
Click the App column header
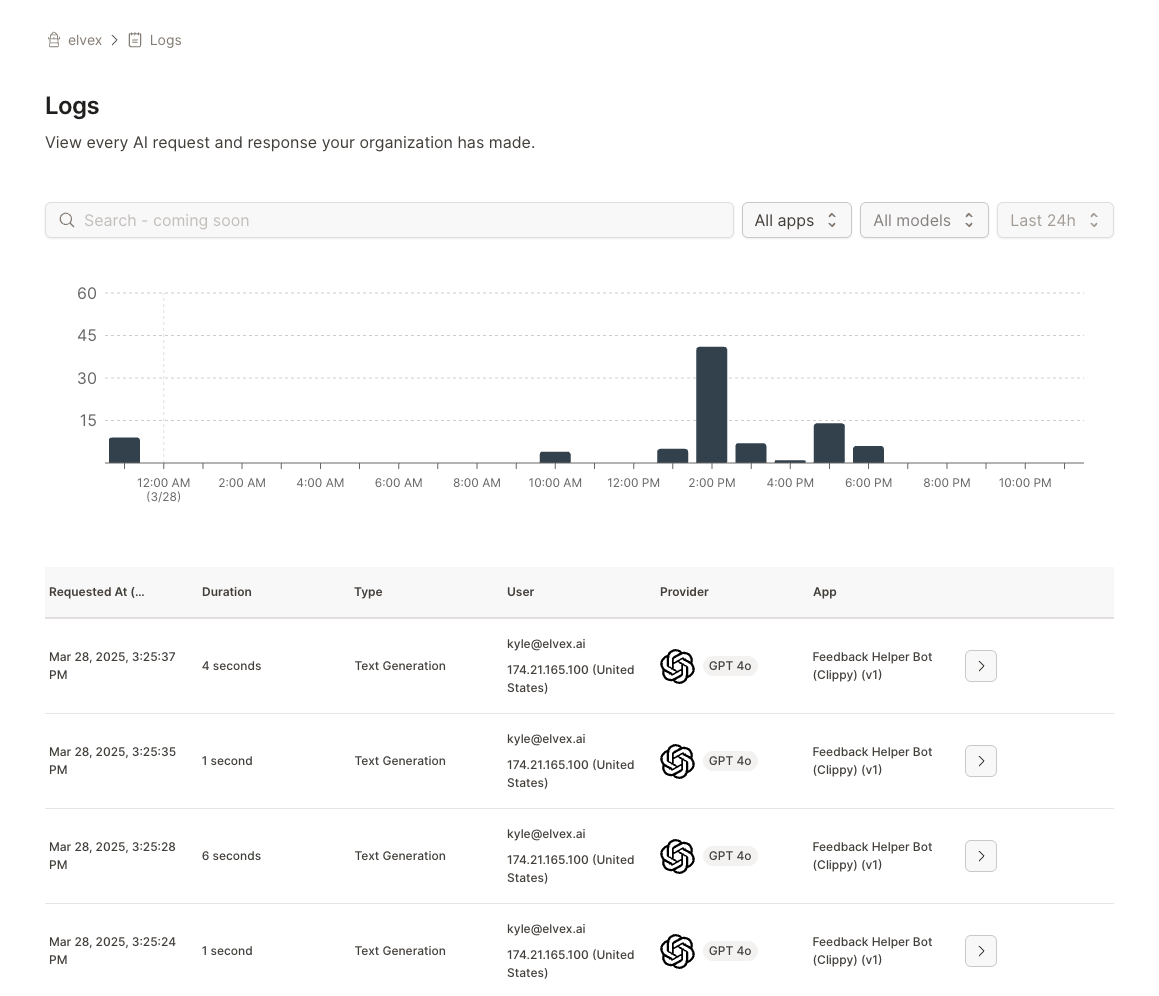pos(825,592)
